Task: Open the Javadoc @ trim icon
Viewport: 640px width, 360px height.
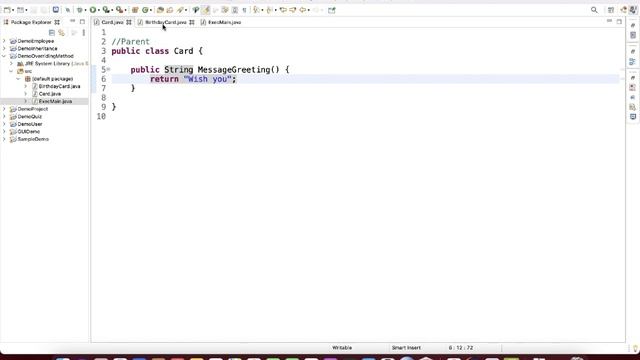Action: pyautogui.click(x=633, y=97)
